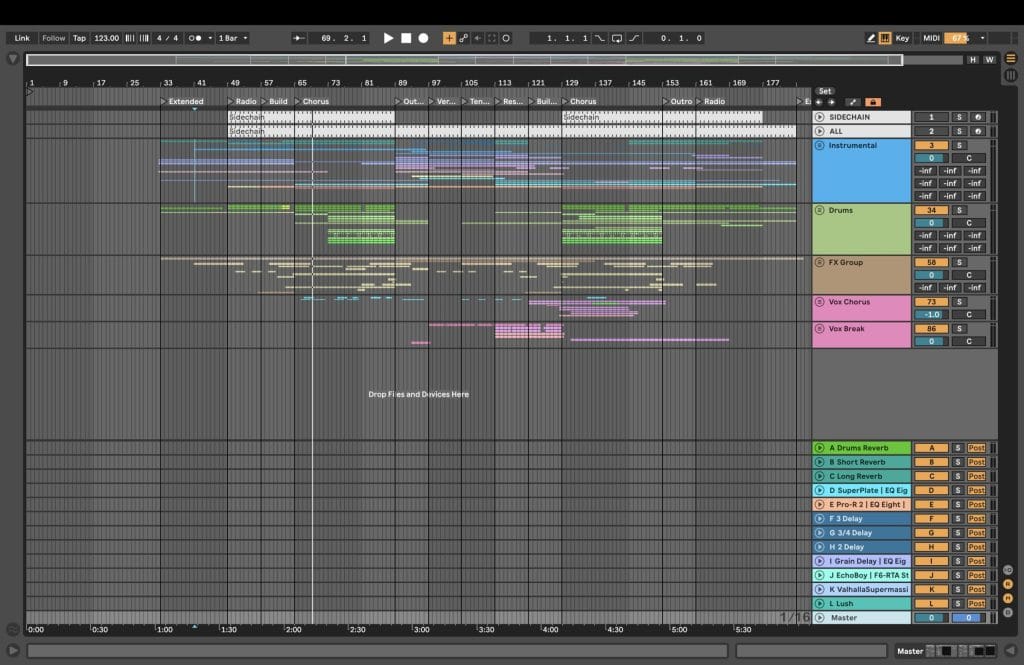
Task: Toggle the computer MIDI keyboard icon
Action: pyautogui.click(x=885, y=38)
